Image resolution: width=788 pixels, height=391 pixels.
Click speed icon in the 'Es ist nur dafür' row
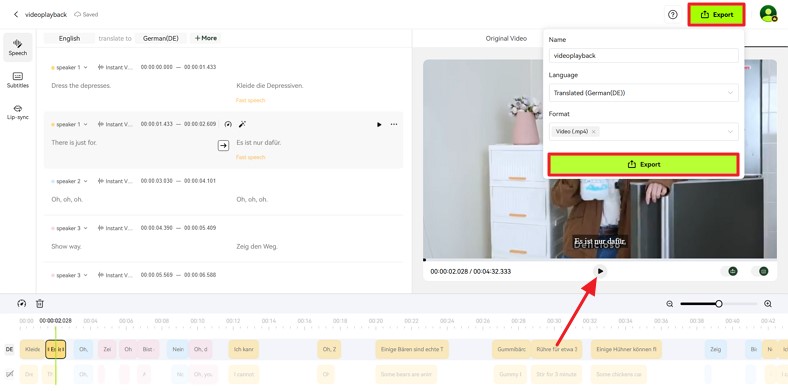(228, 124)
